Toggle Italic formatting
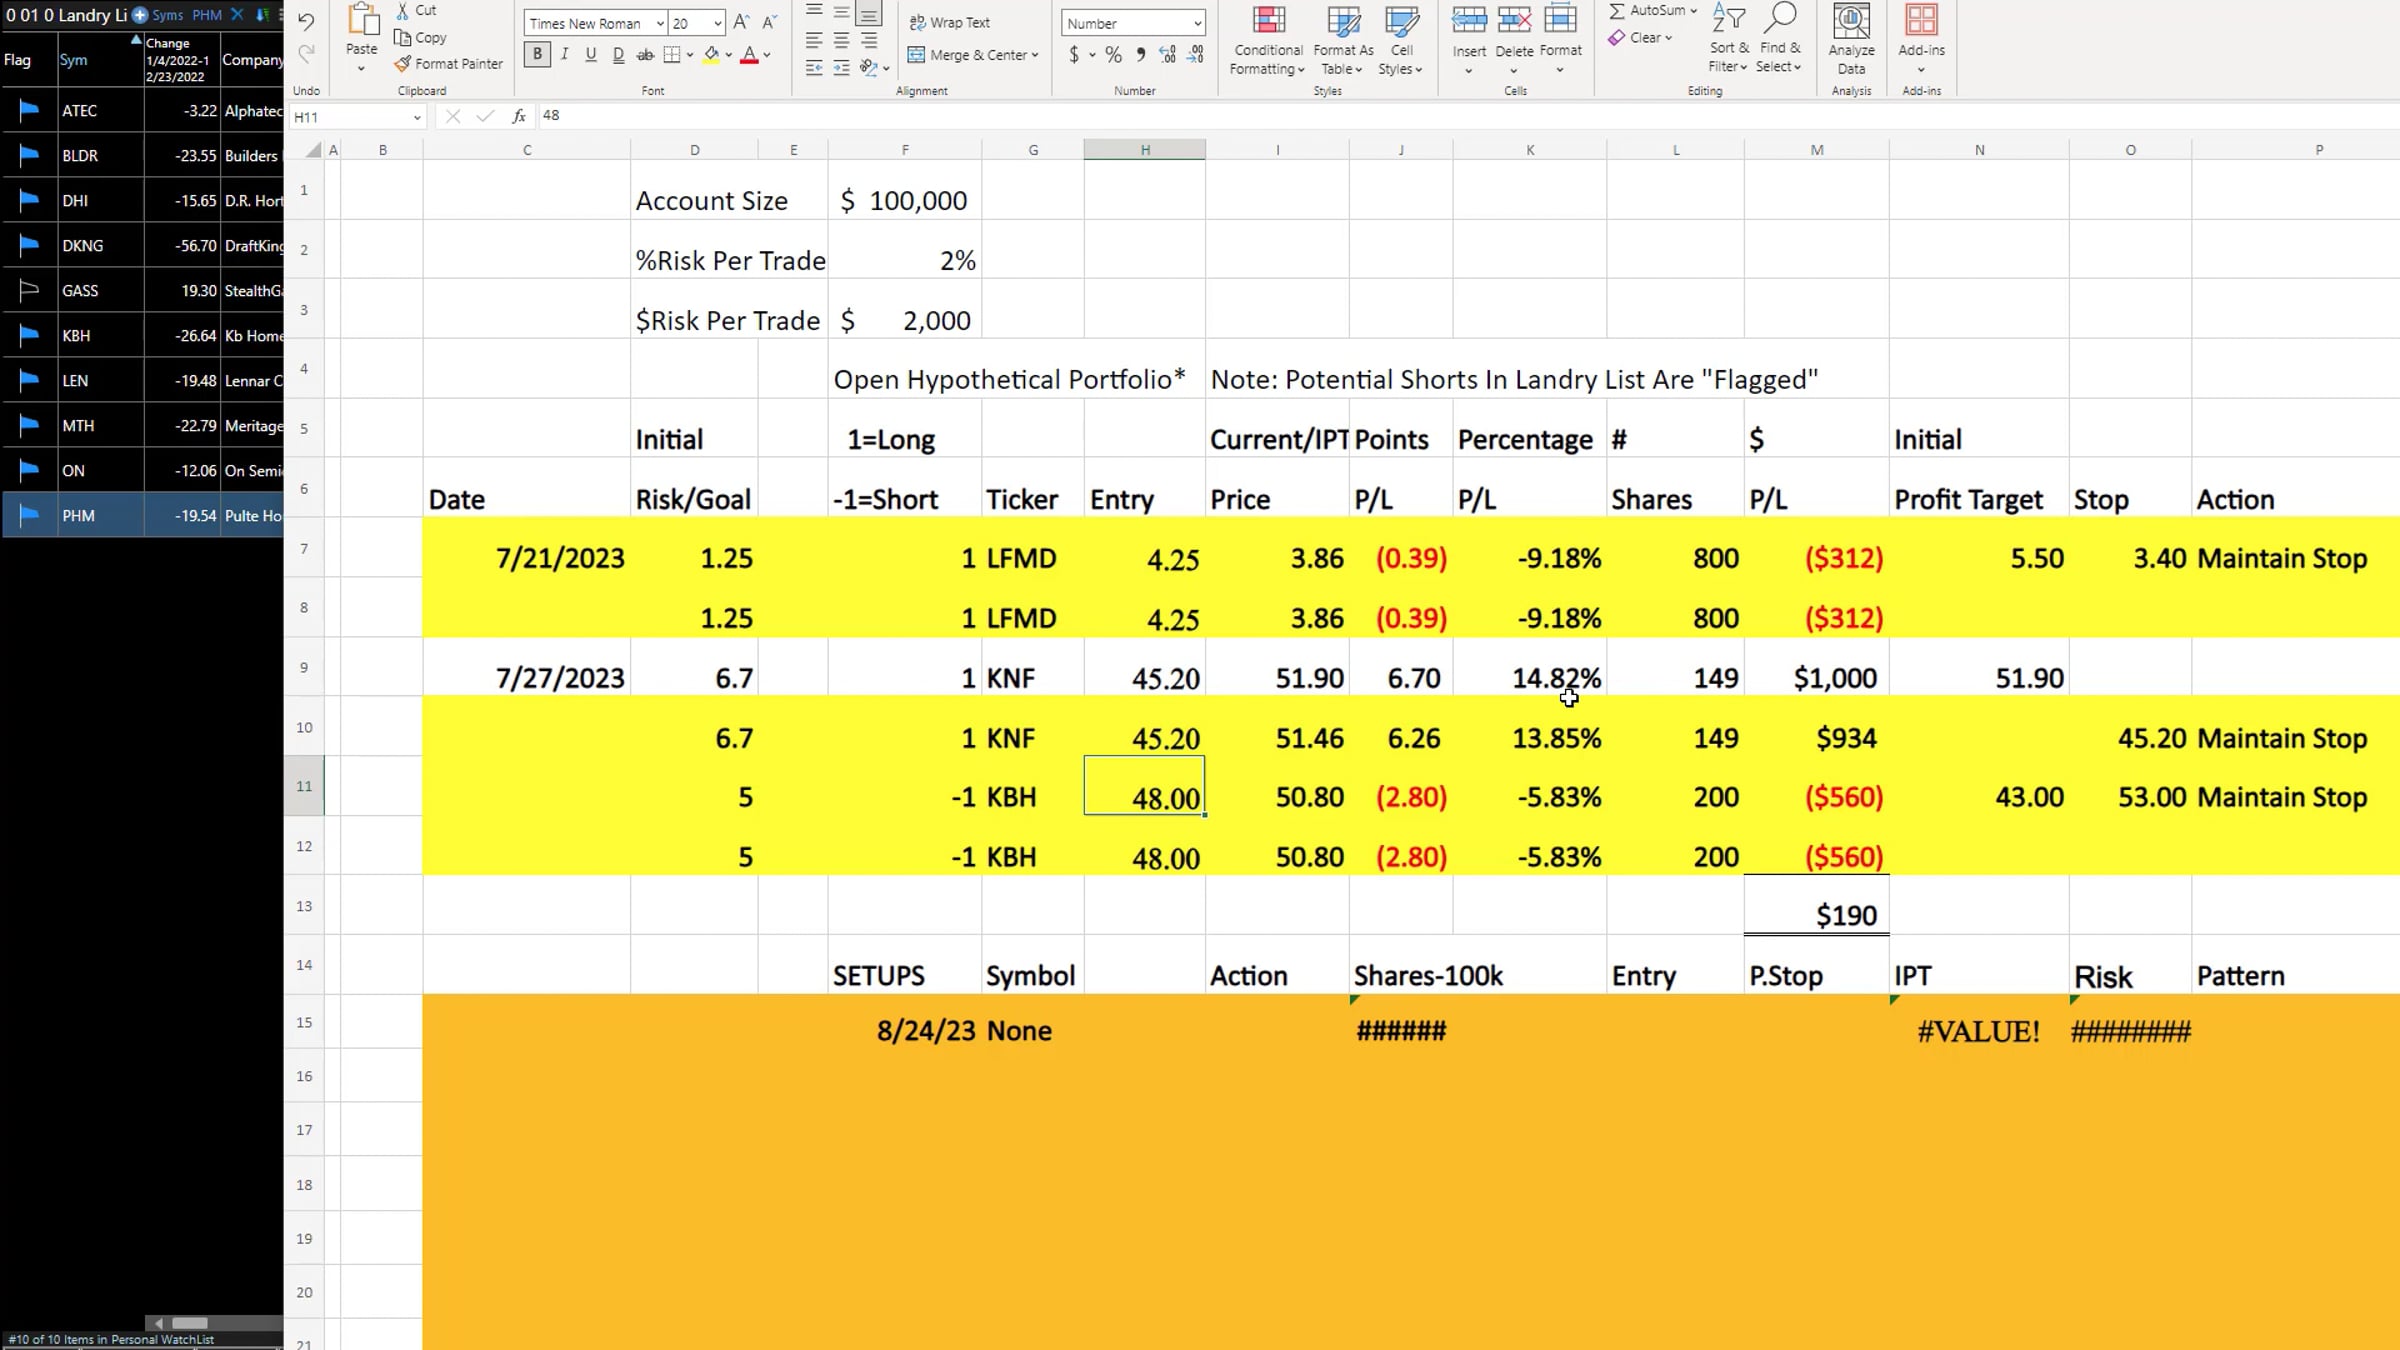Viewport: 2400px width, 1350px height. [565, 55]
